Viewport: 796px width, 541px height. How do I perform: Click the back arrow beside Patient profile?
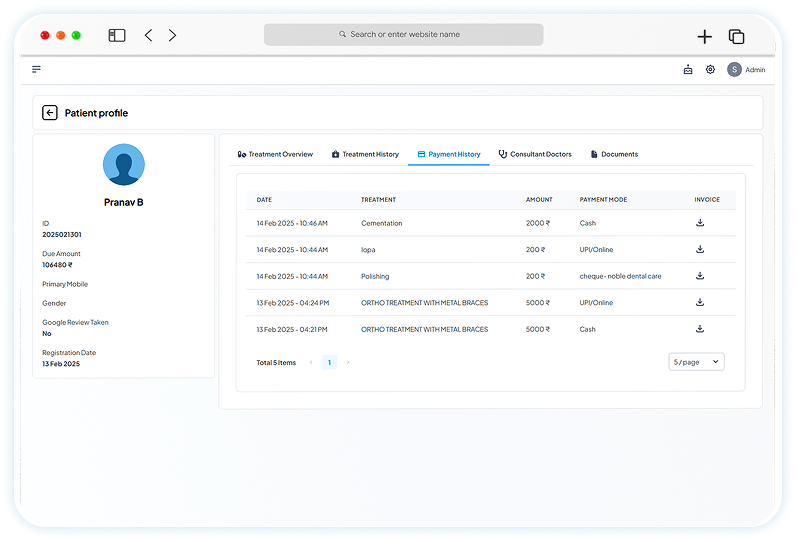tap(50, 113)
